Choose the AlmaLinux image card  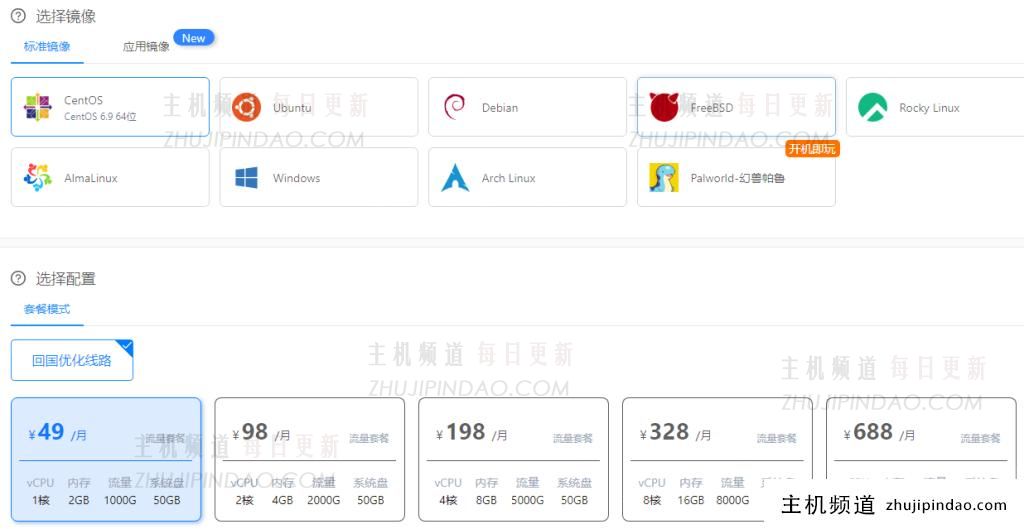110,177
